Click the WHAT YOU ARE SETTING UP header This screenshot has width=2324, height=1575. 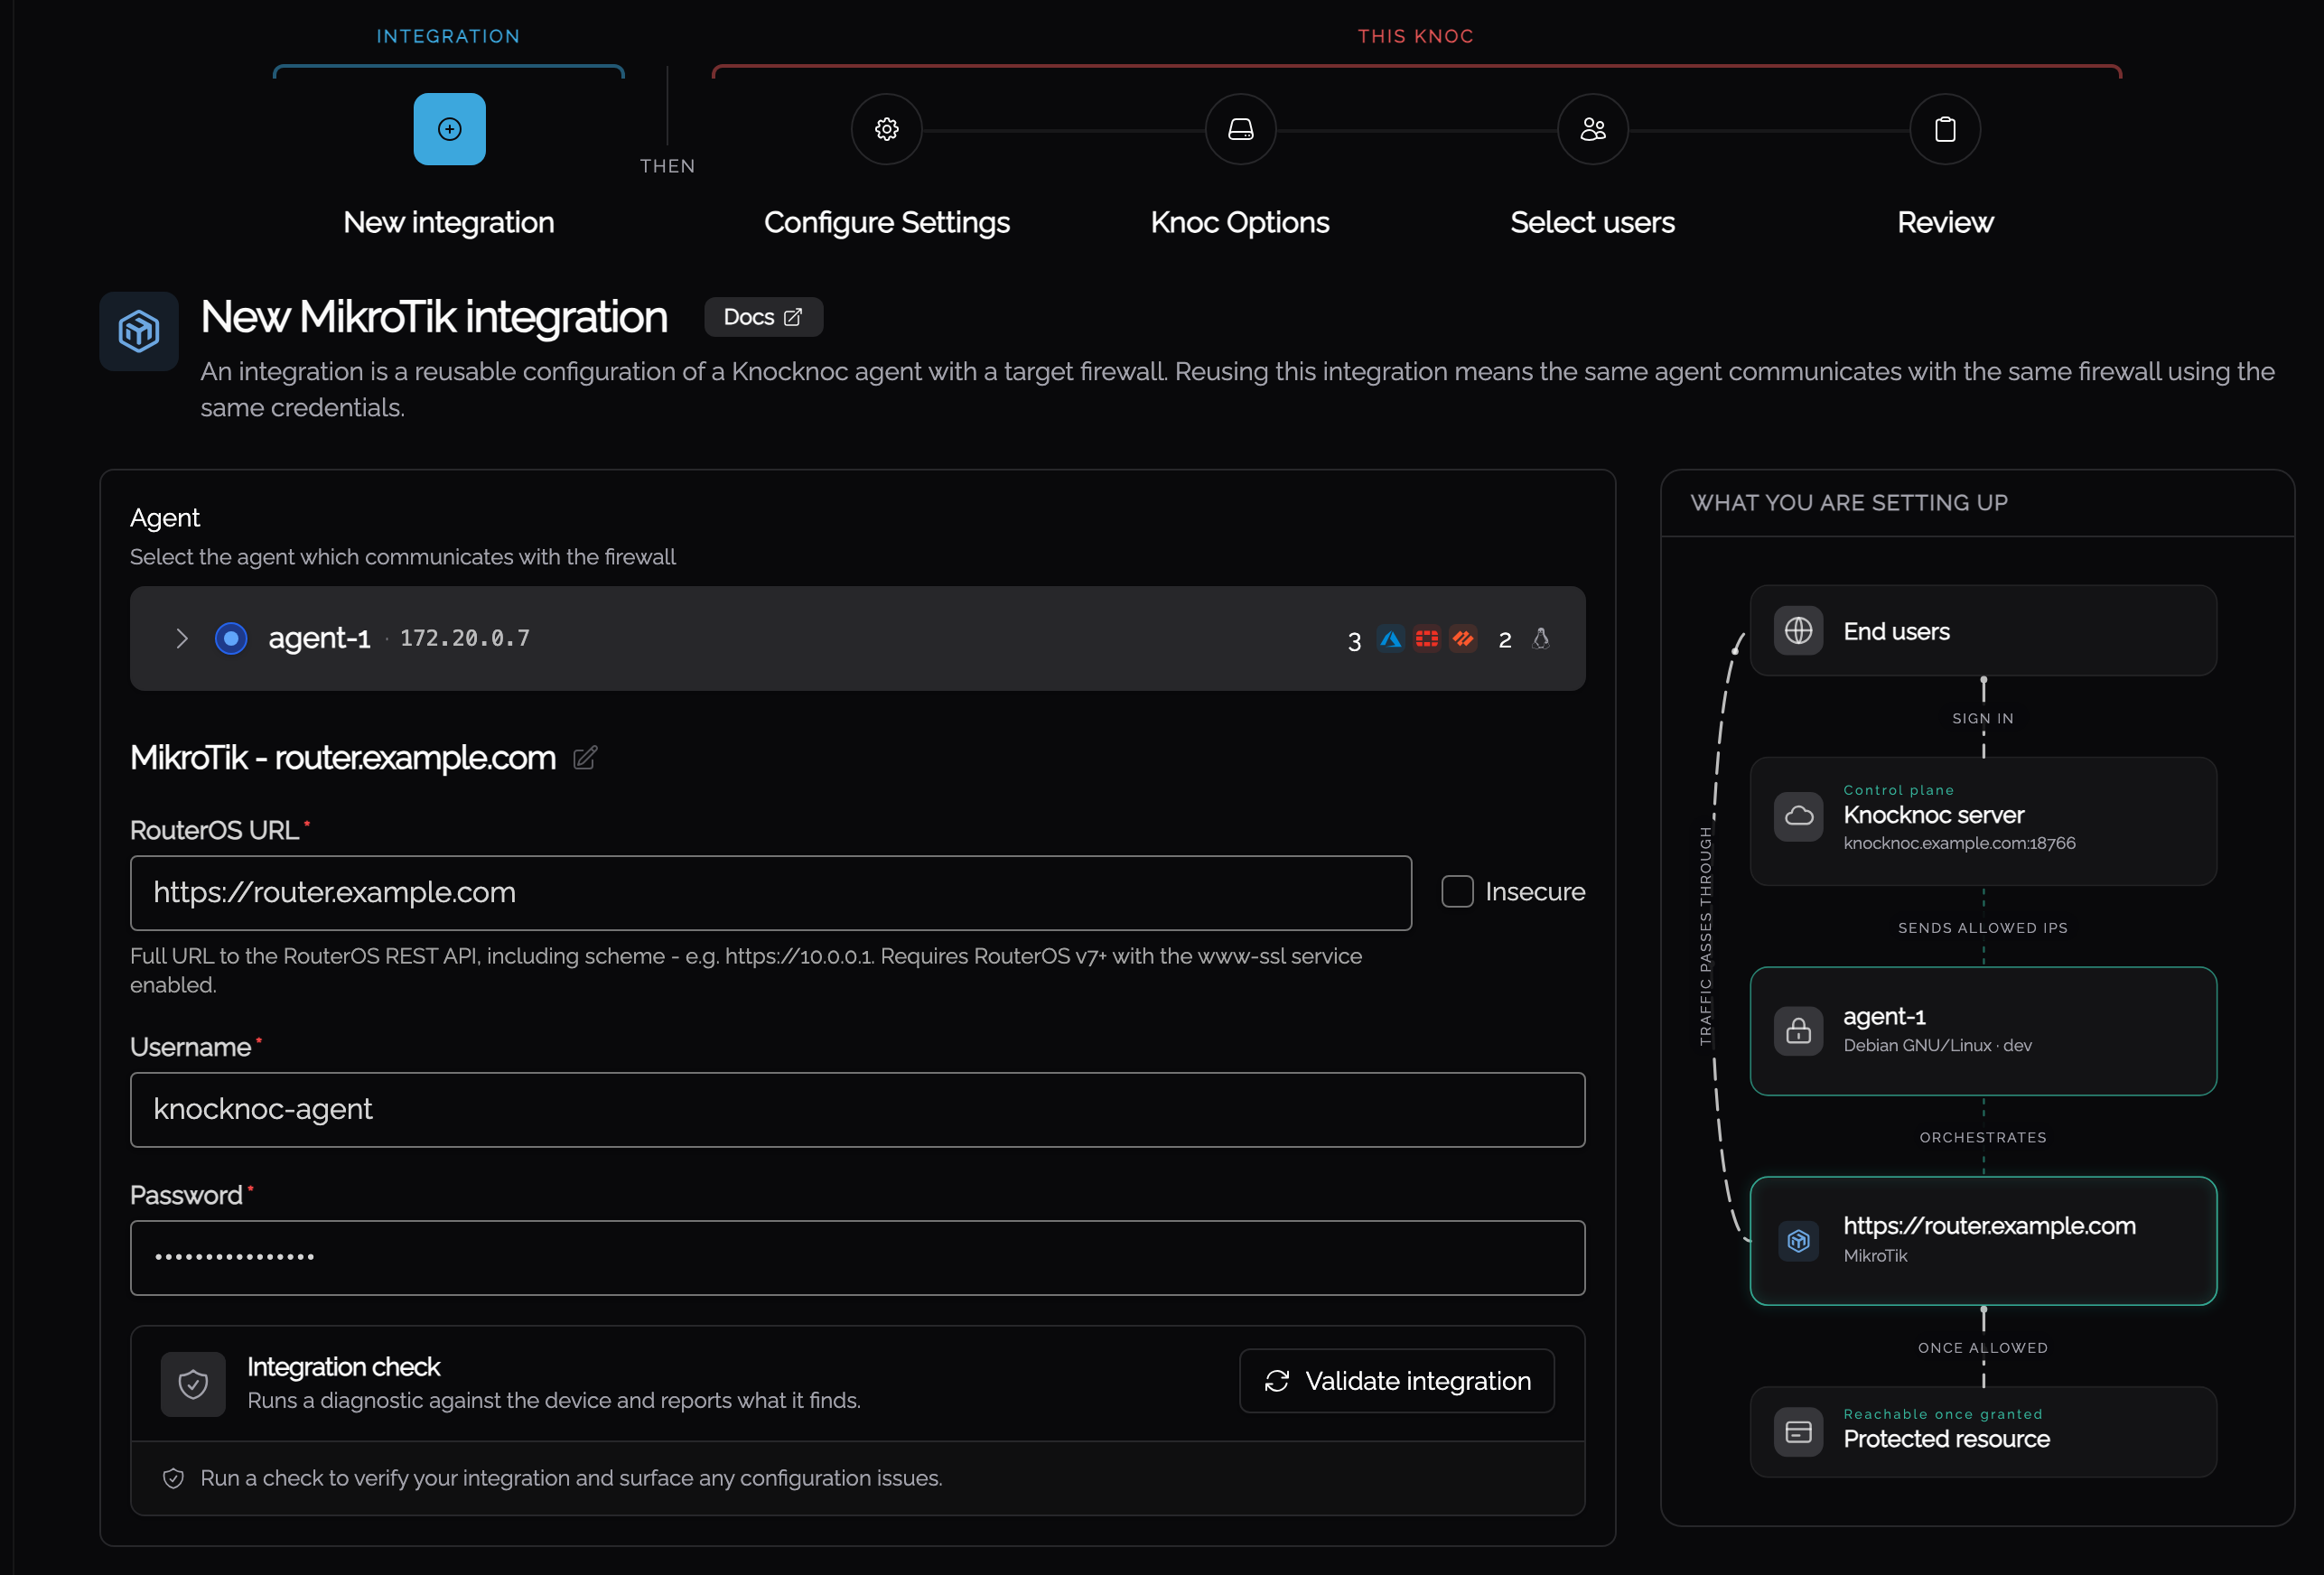(x=1848, y=503)
